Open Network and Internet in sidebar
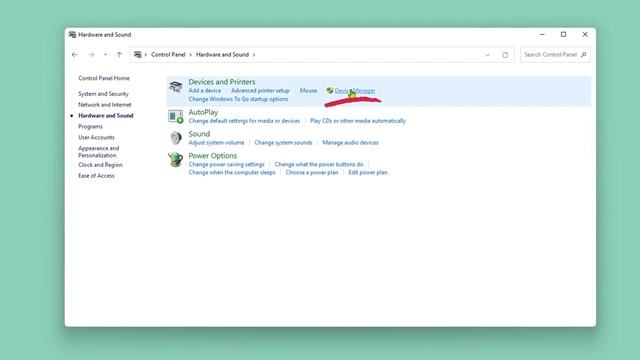 pyautogui.click(x=105, y=105)
